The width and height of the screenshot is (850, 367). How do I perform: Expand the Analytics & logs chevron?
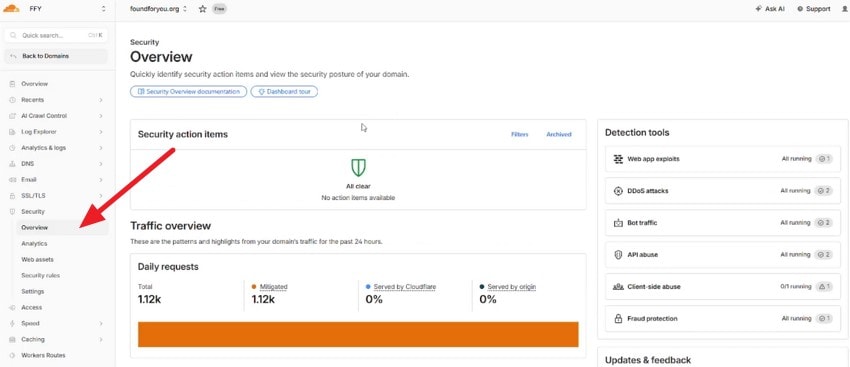pos(101,148)
